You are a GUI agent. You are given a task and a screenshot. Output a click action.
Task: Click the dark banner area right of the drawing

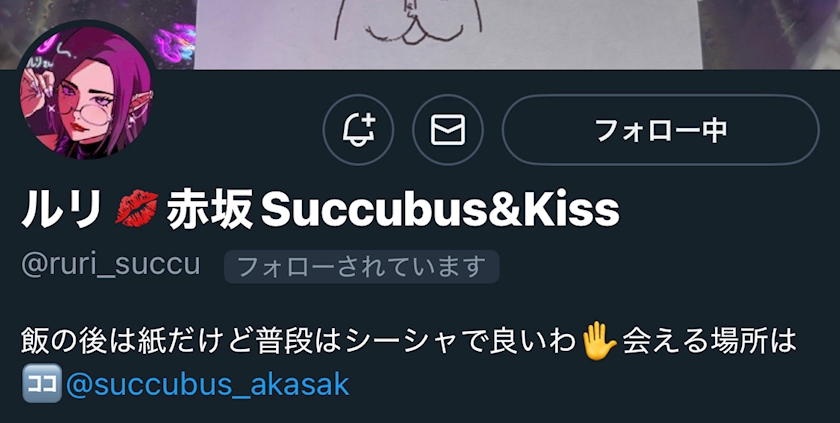click(771, 34)
